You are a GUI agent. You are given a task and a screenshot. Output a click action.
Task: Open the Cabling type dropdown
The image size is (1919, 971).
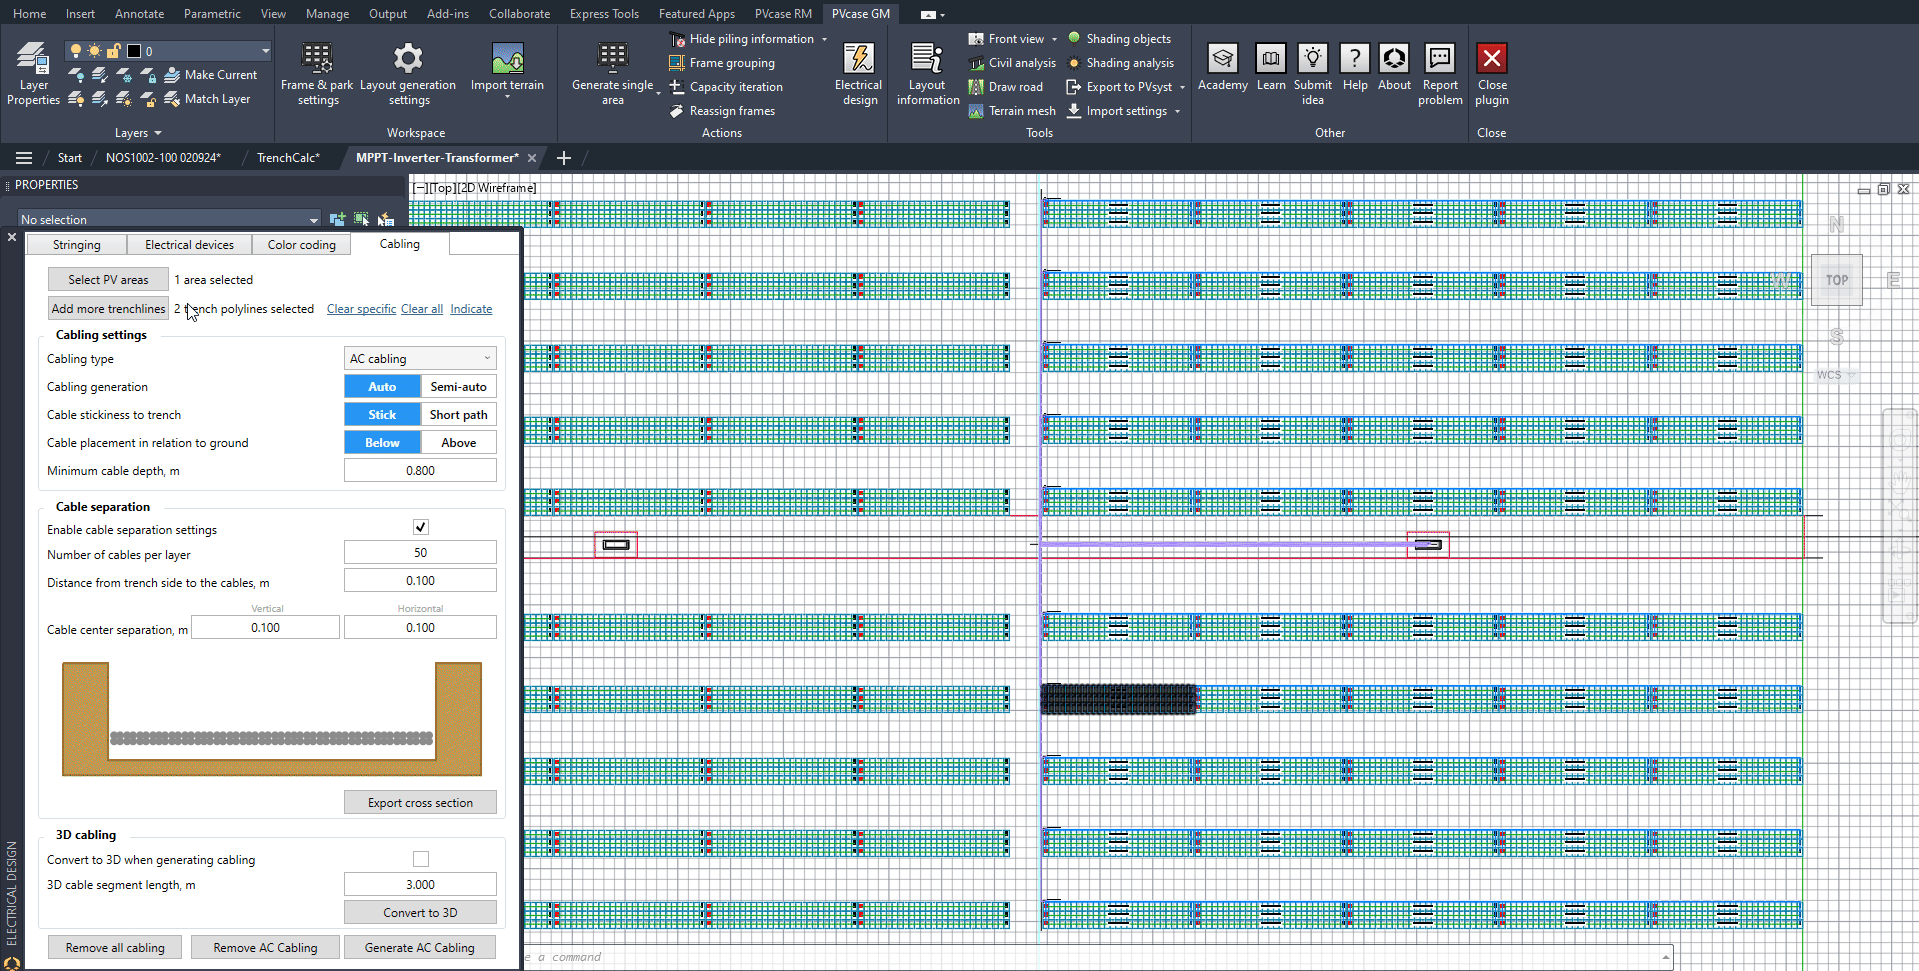tap(420, 359)
